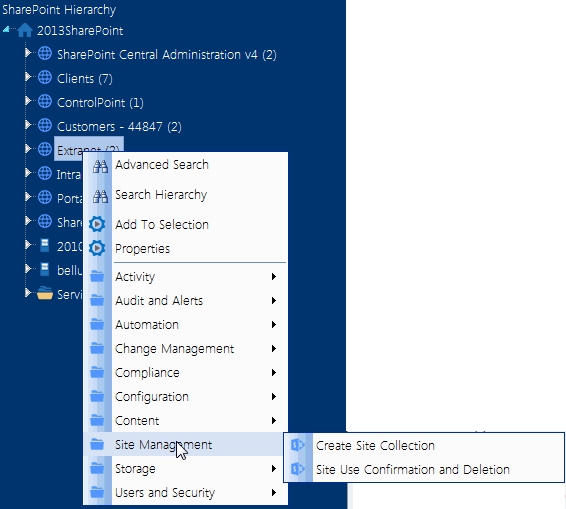566x509 pixels.
Task: Click the binoculars icon for Search Hierarchy
Action: click(x=100, y=196)
